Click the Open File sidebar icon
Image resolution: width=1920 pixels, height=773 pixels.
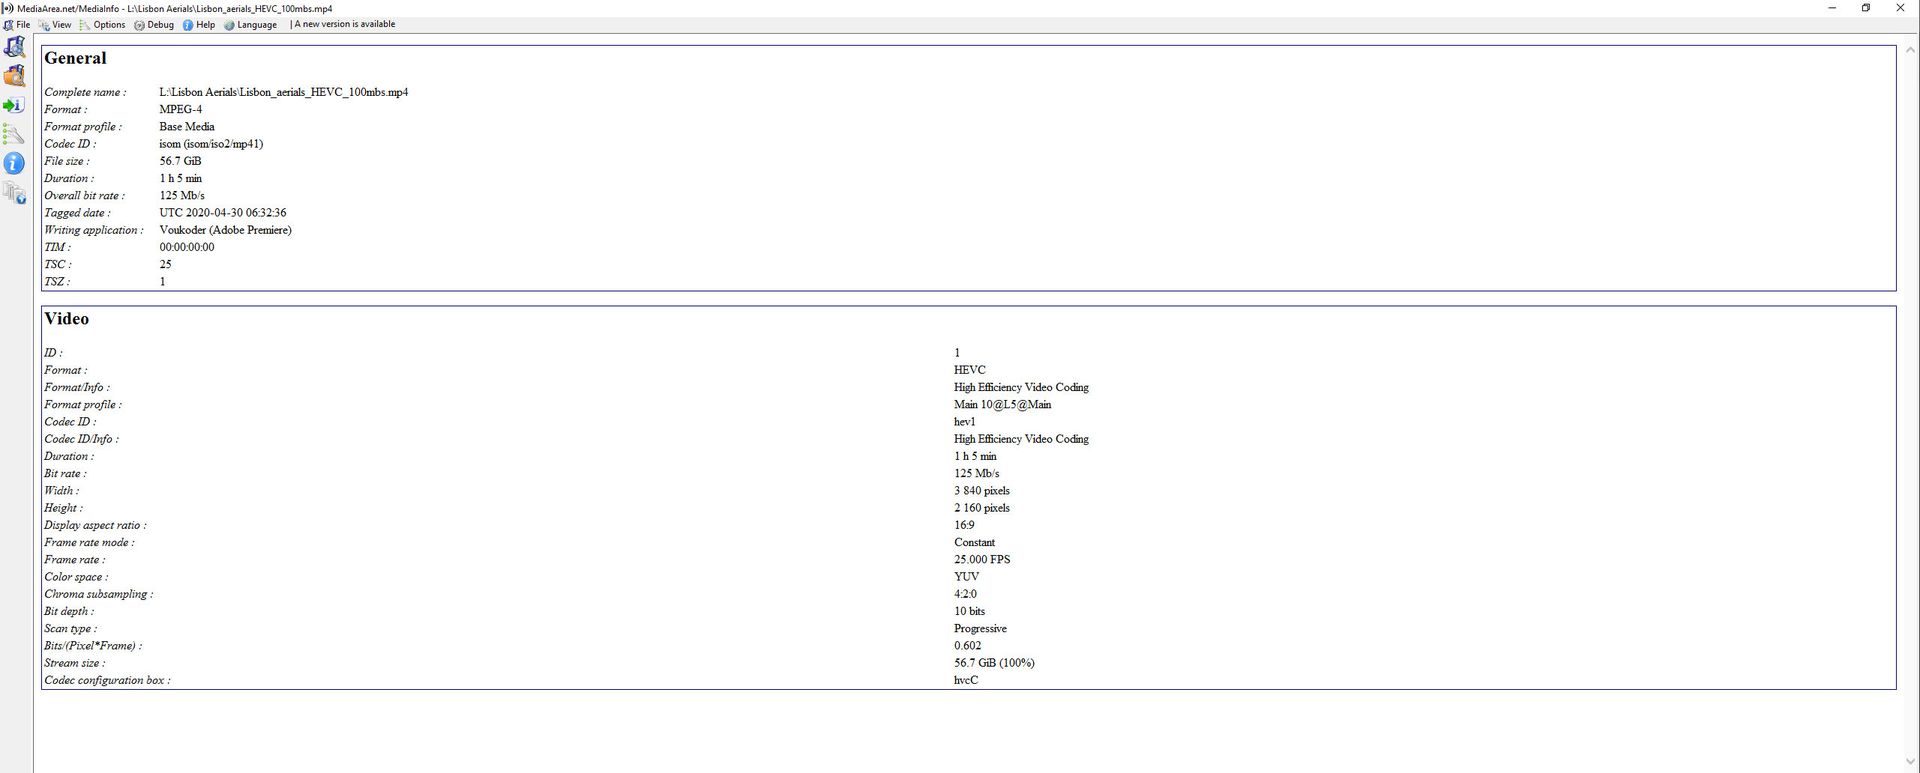pyautogui.click(x=15, y=47)
